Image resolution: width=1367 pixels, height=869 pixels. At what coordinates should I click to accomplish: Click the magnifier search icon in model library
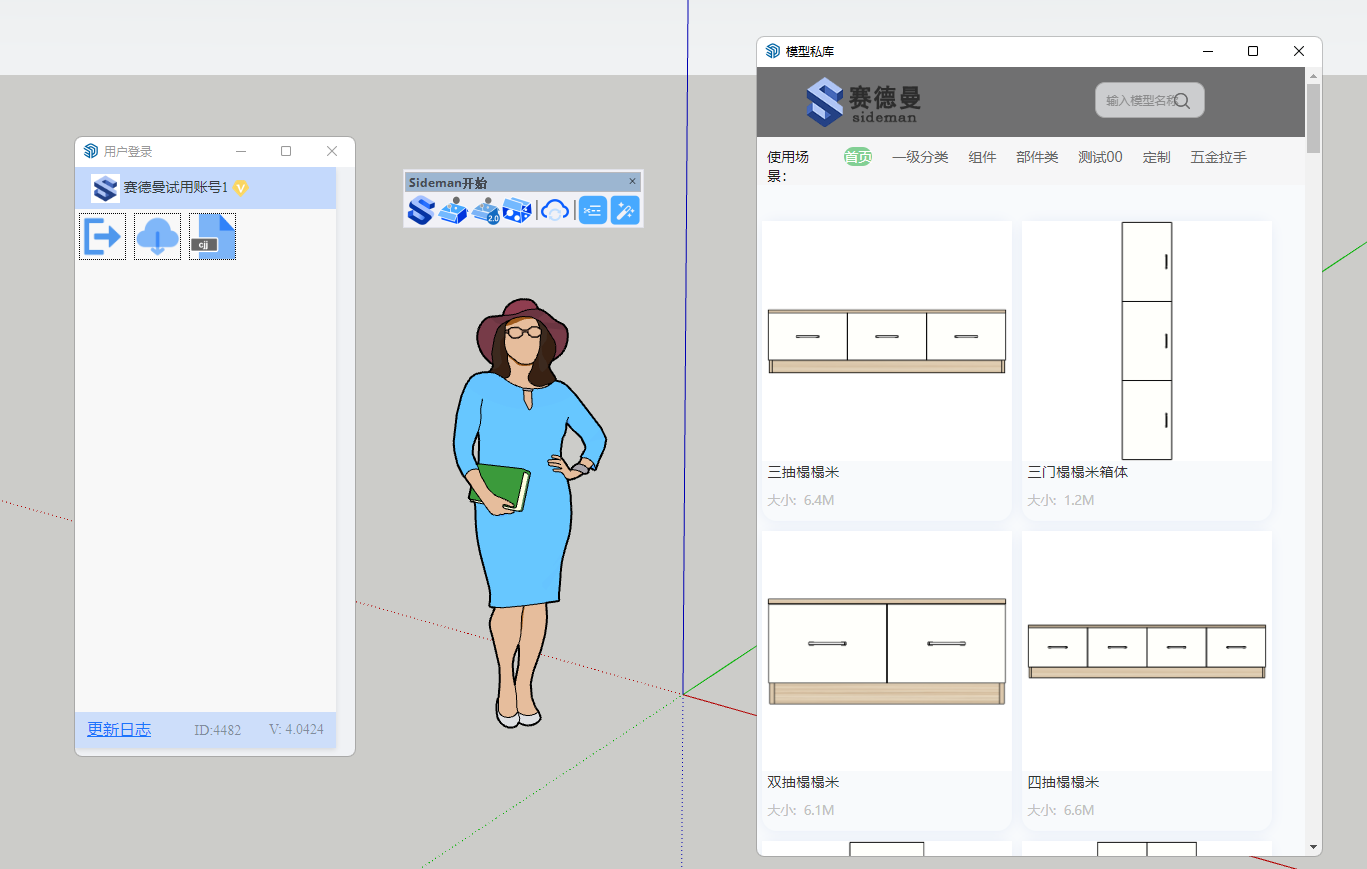[x=1182, y=101]
